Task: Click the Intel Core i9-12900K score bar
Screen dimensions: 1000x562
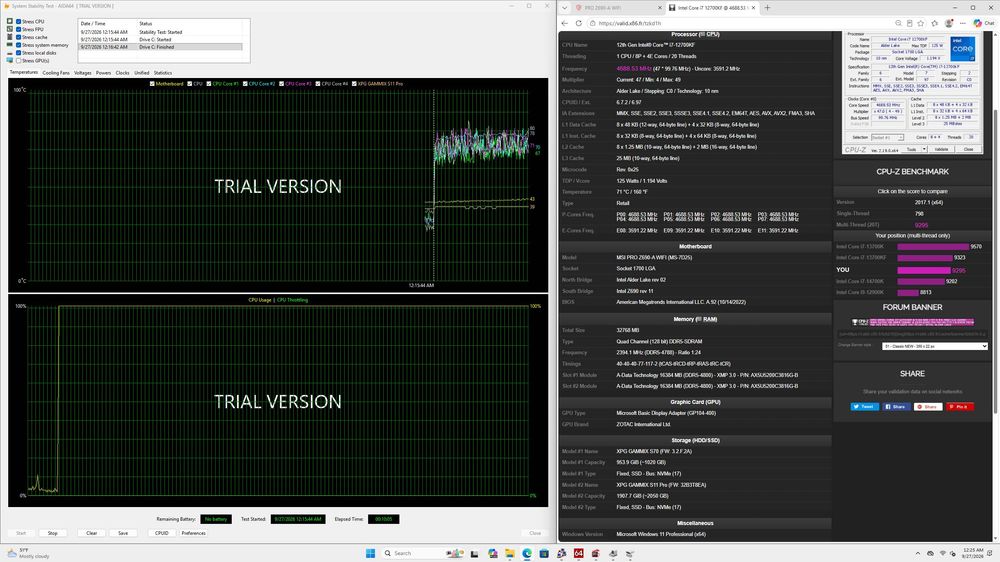Action: [908, 292]
